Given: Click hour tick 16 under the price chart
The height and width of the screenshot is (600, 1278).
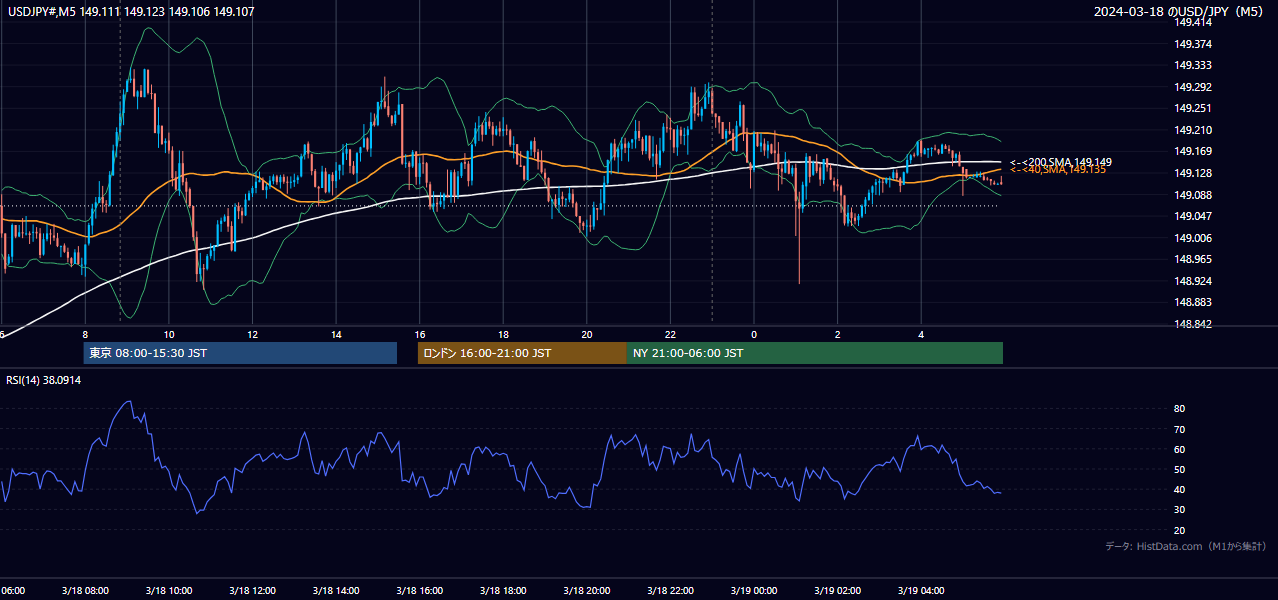Looking at the screenshot, I should (x=420, y=335).
